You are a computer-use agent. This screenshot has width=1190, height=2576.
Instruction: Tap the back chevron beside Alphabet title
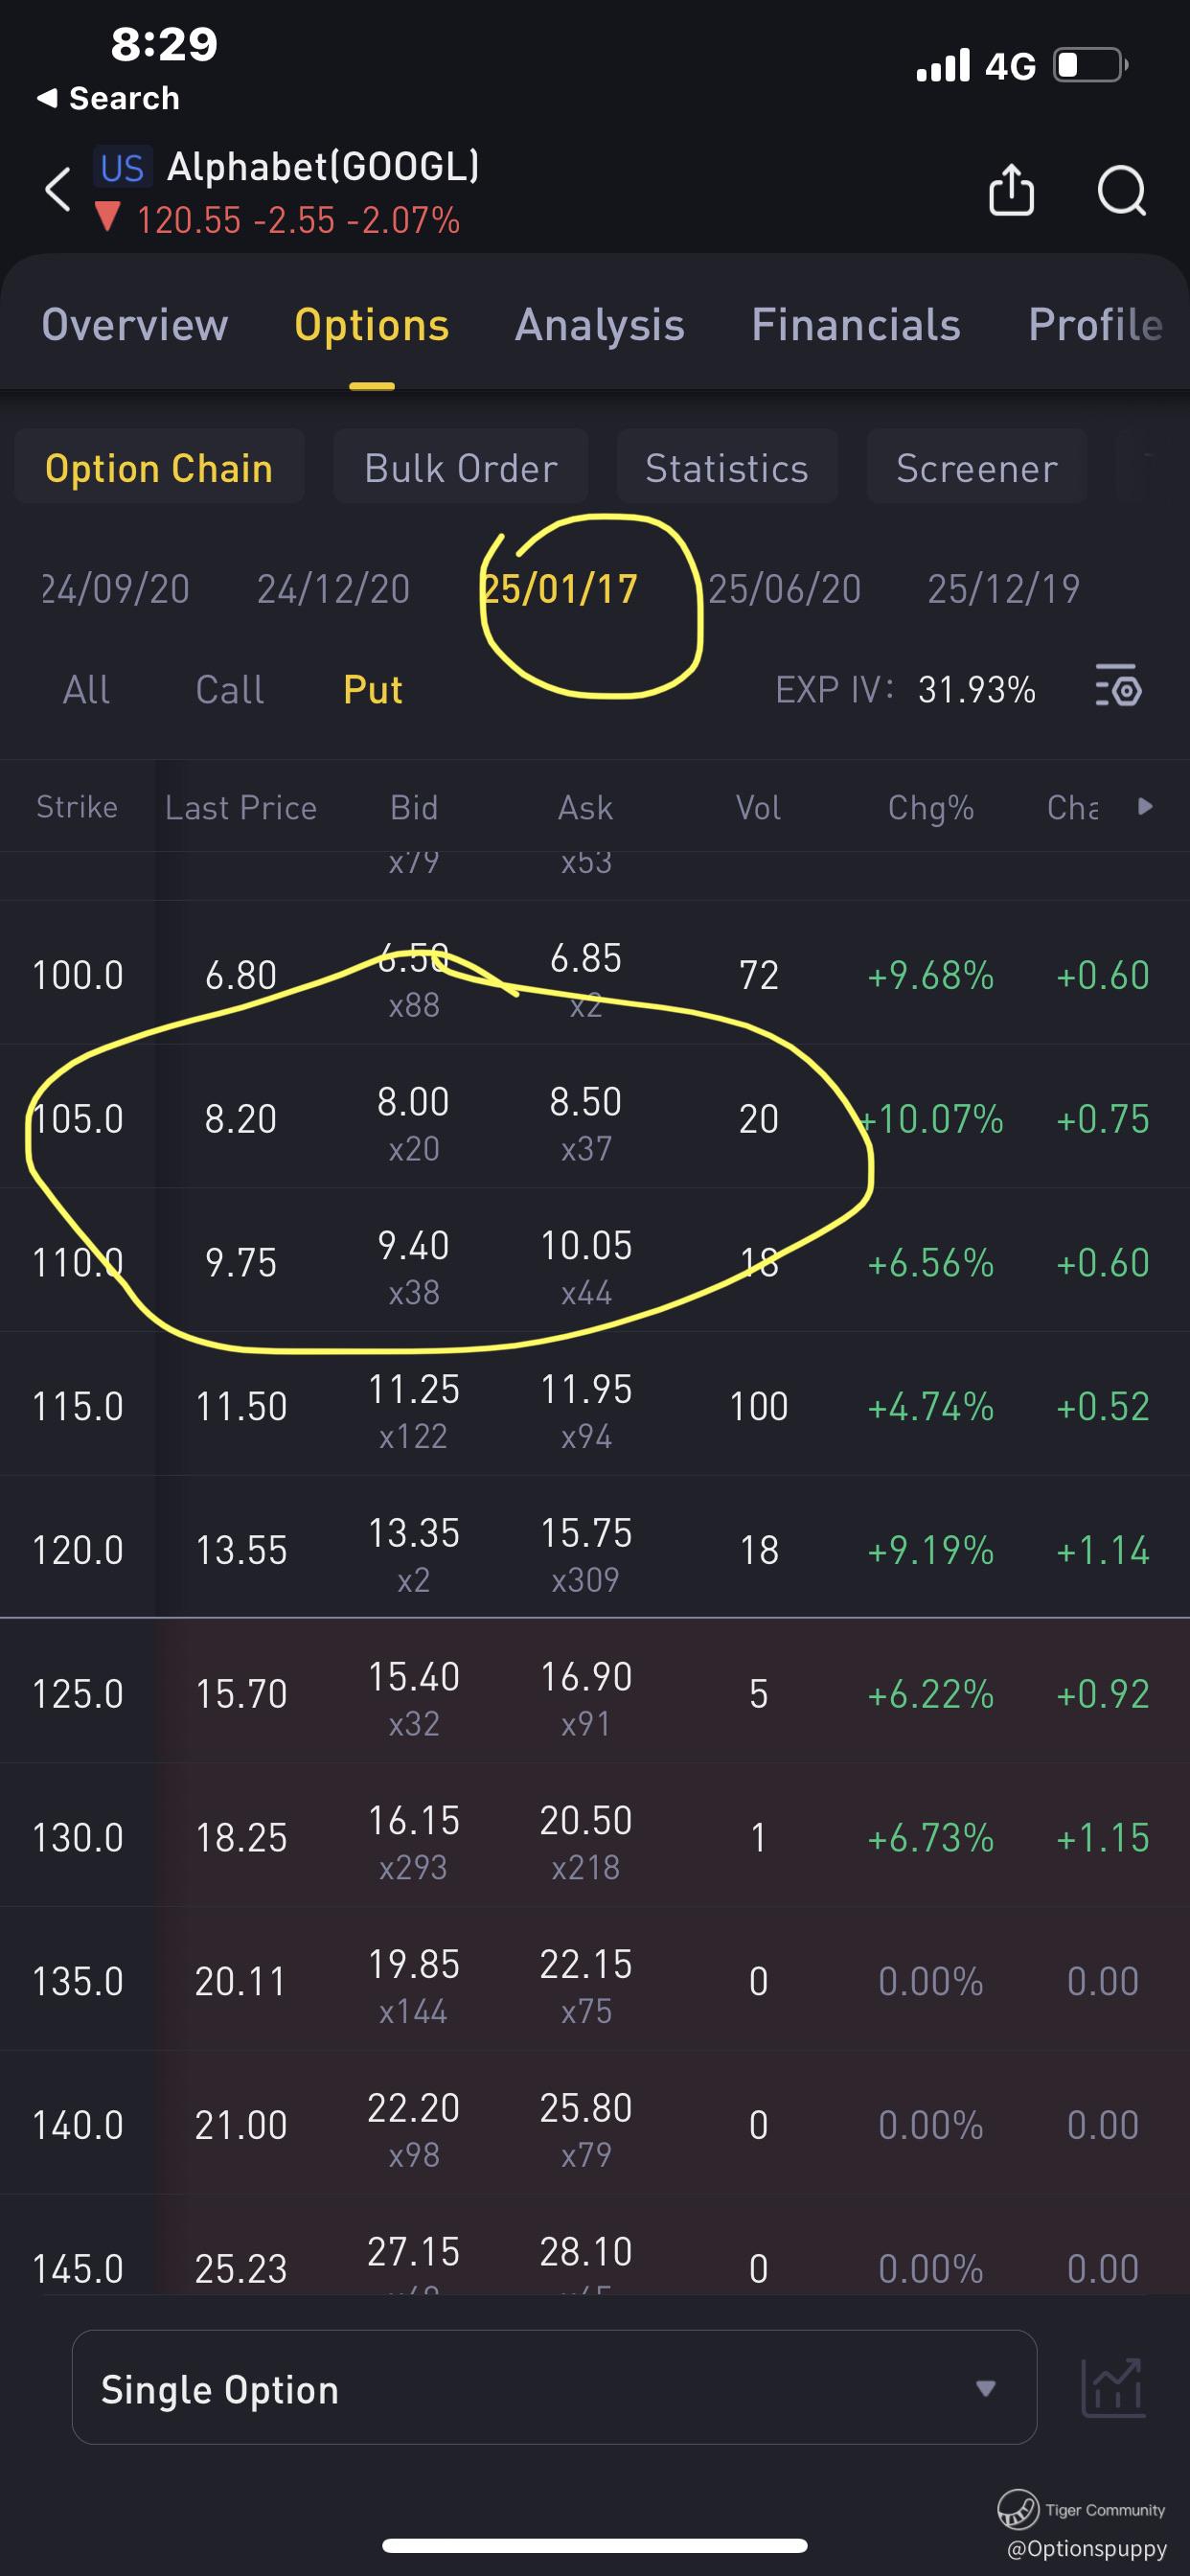coord(58,189)
